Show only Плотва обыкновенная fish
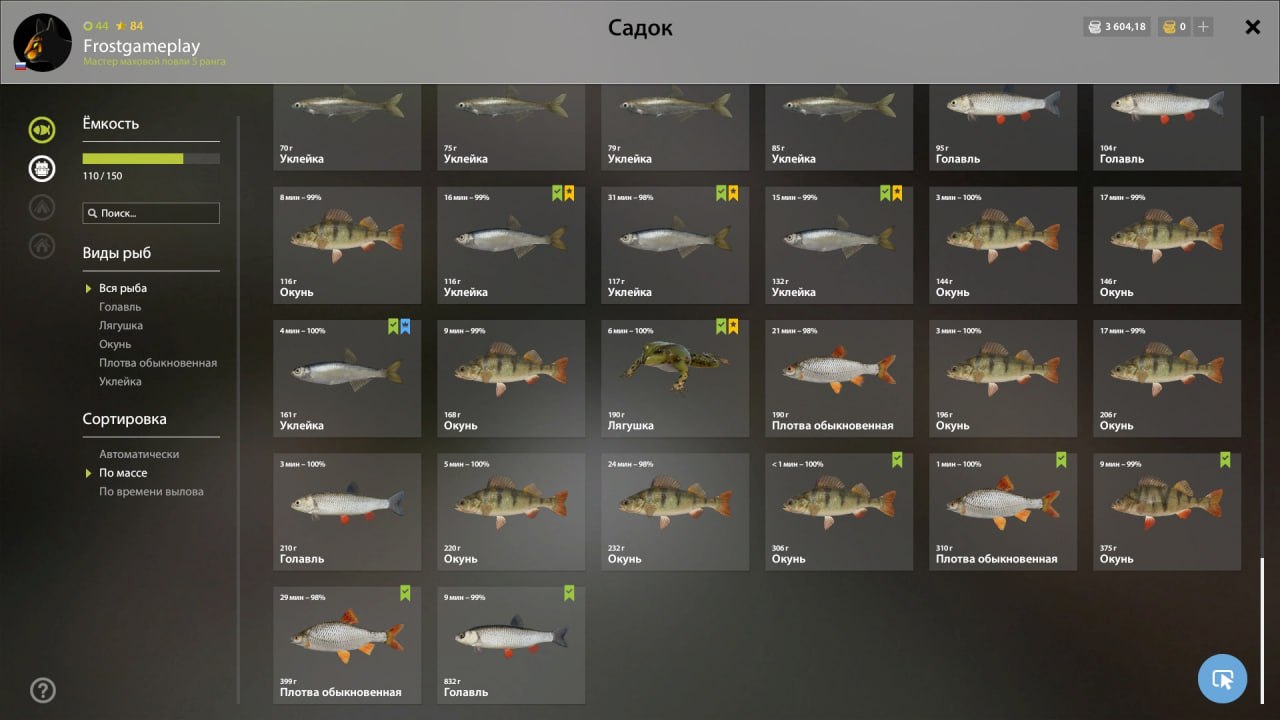This screenshot has height=720, width=1280. point(158,363)
